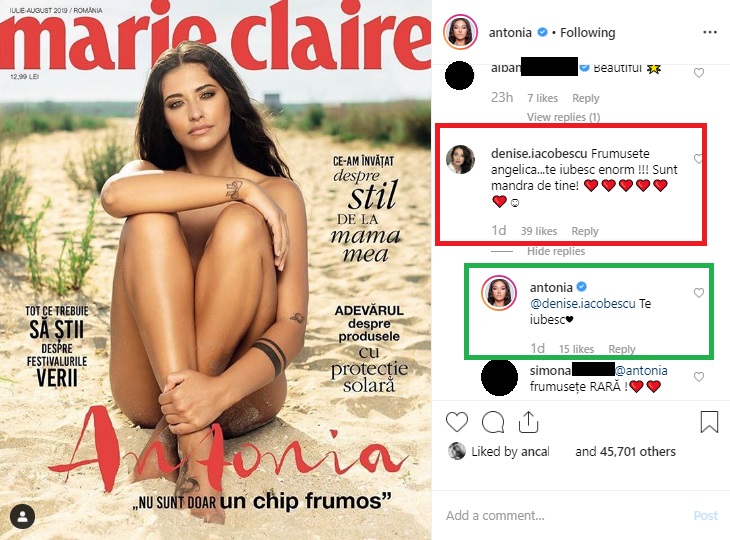Like simona's 'frumusețe RARĂ' comment
Image resolution: width=730 pixels, height=540 pixels.
click(x=699, y=377)
